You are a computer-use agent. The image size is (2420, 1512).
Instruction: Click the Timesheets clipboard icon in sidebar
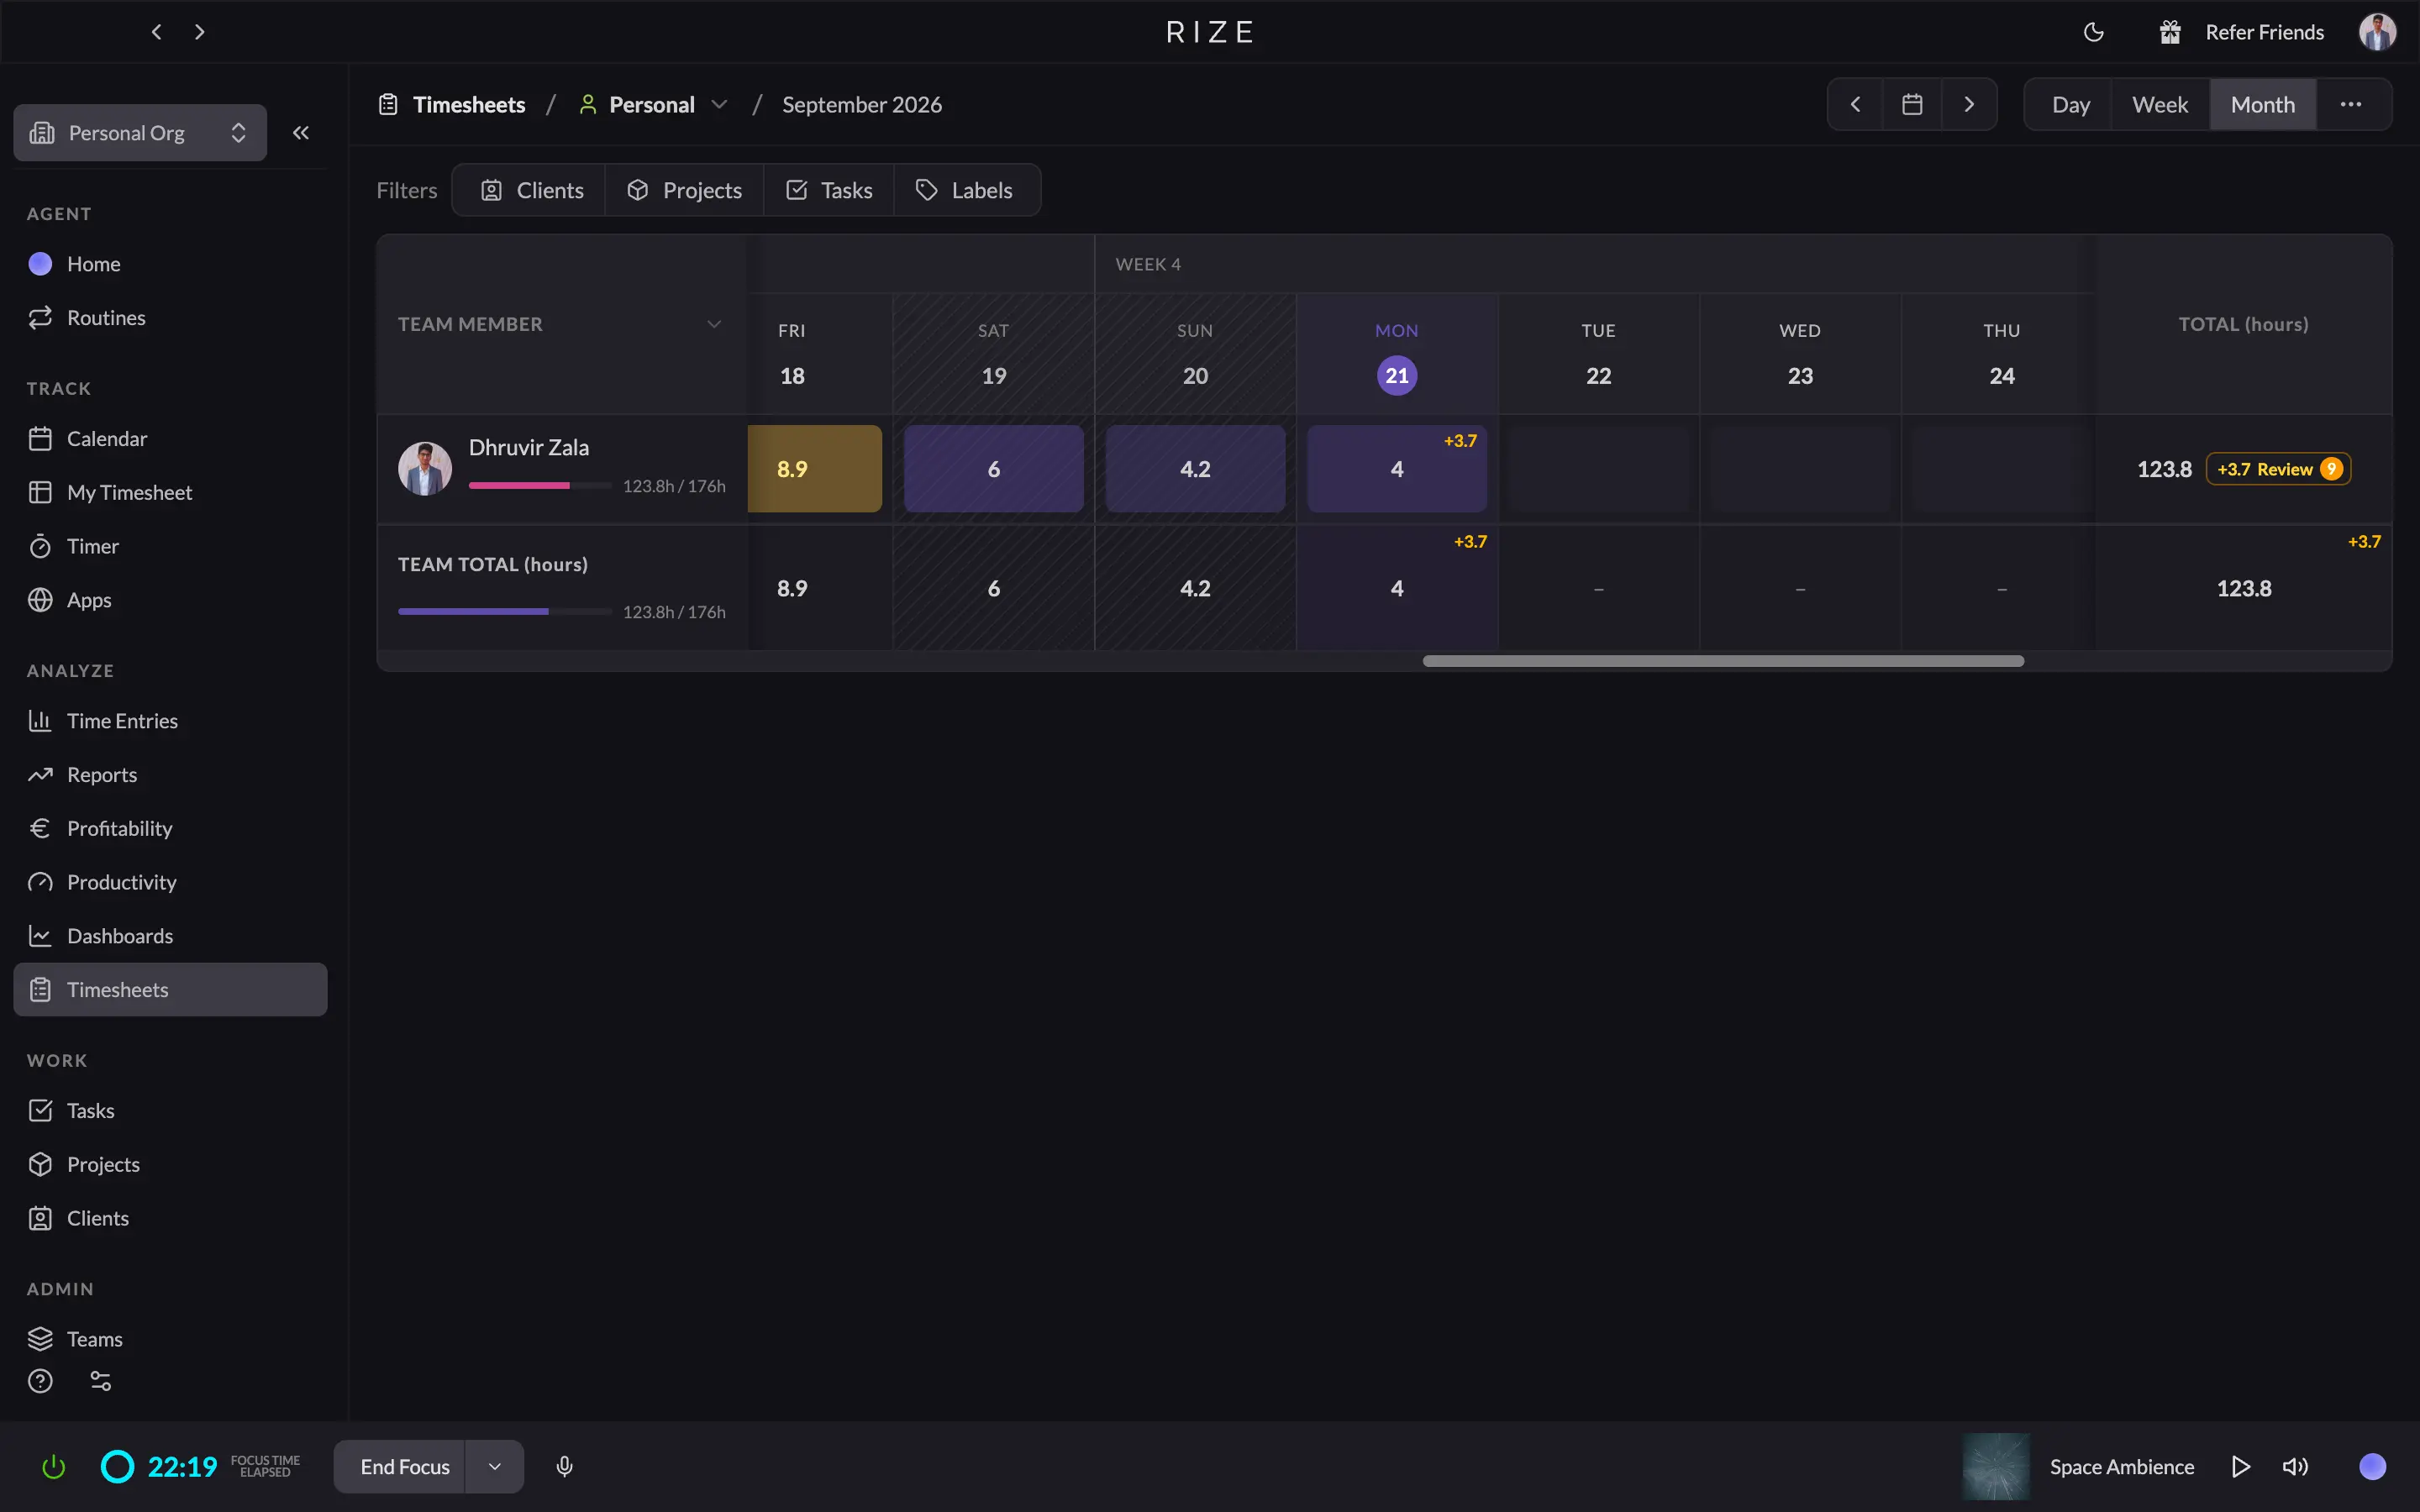click(x=40, y=990)
